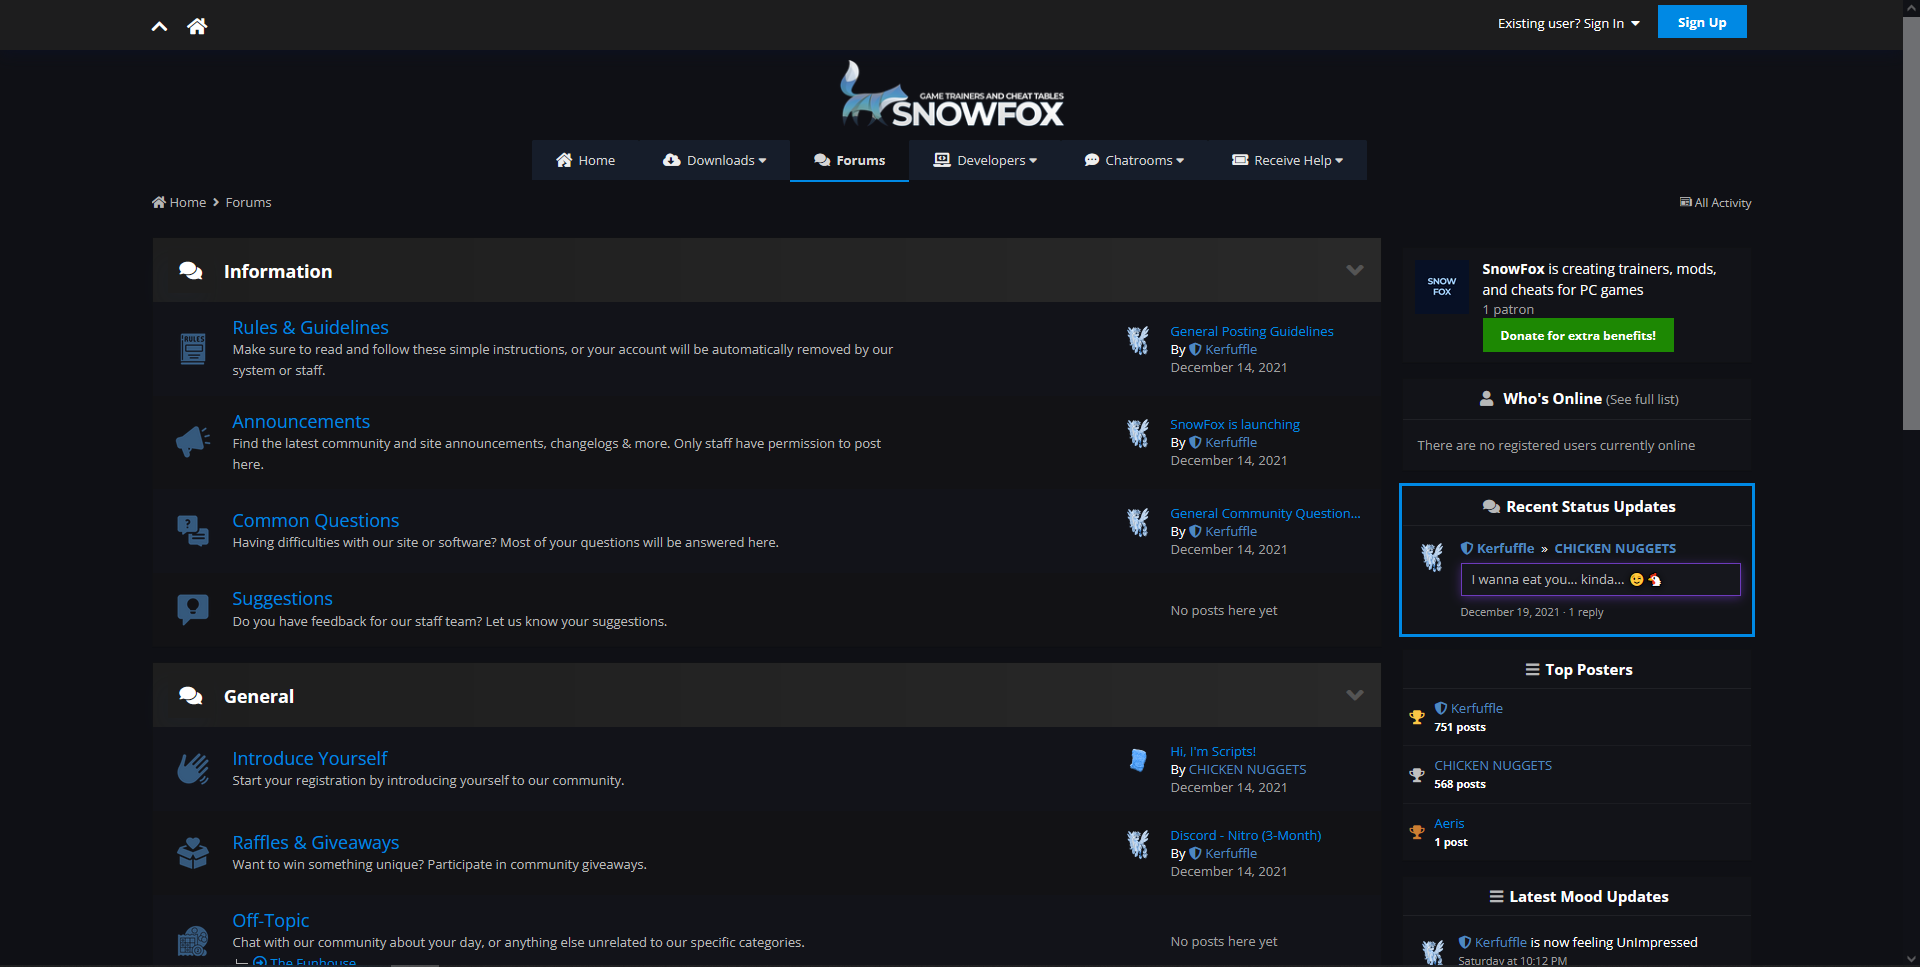
Task: Open the Downloads dropdown menu
Action: pyautogui.click(x=714, y=160)
